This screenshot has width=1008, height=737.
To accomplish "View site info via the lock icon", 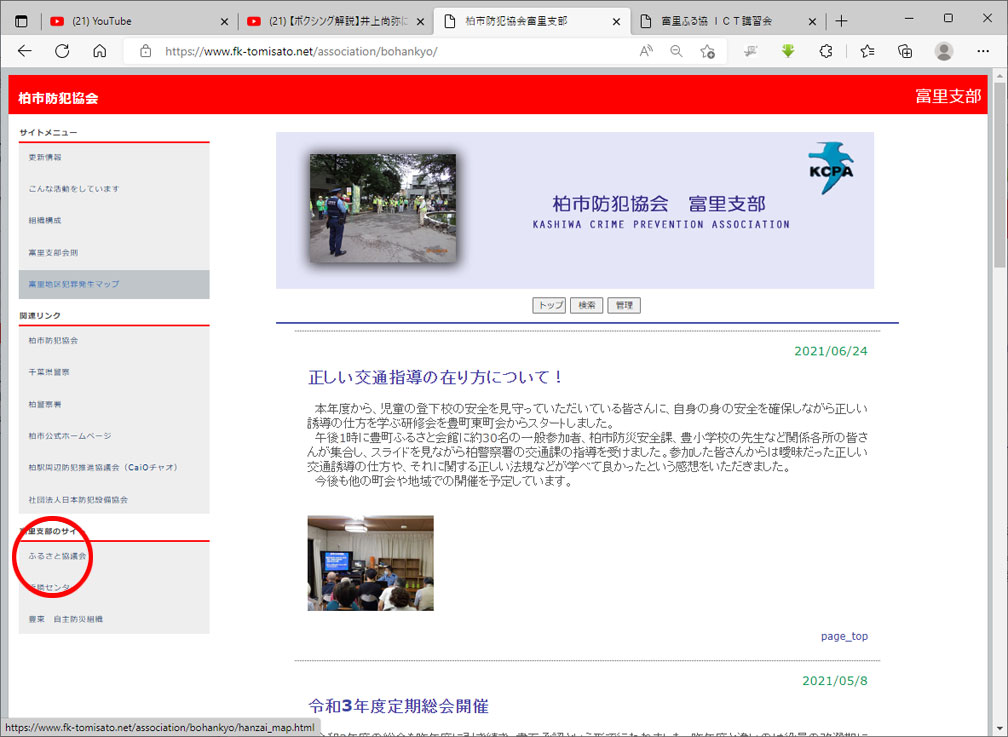I will coord(146,51).
